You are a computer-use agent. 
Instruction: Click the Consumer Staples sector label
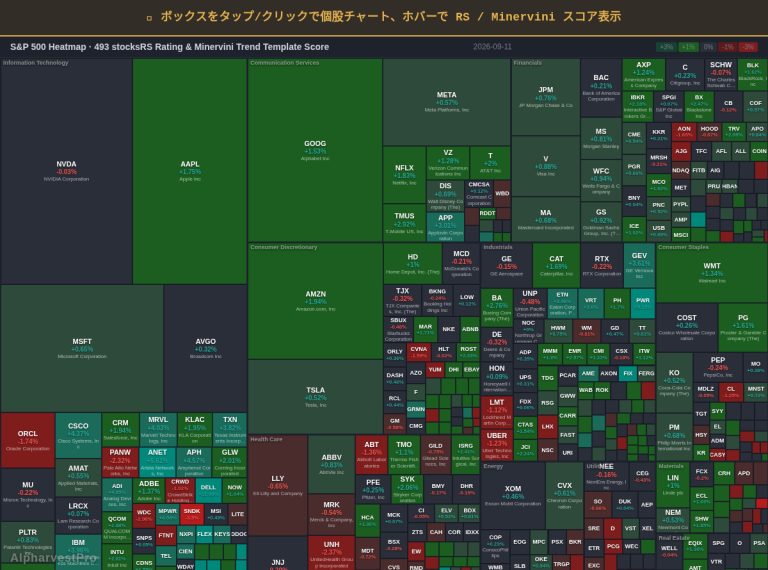click(x=683, y=247)
